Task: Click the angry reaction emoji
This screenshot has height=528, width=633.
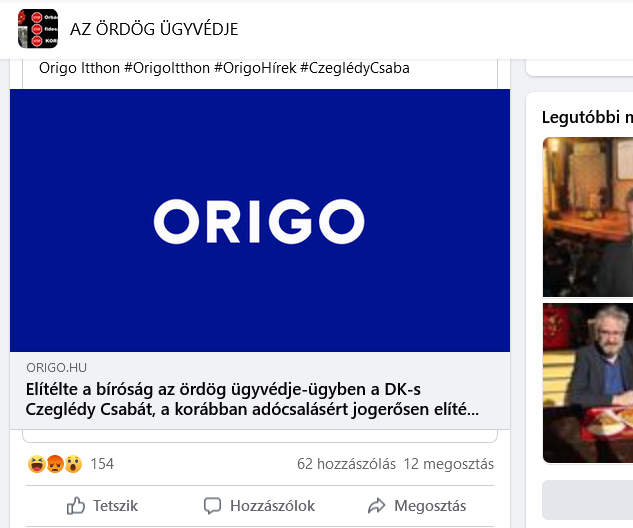Action: (55, 464)
